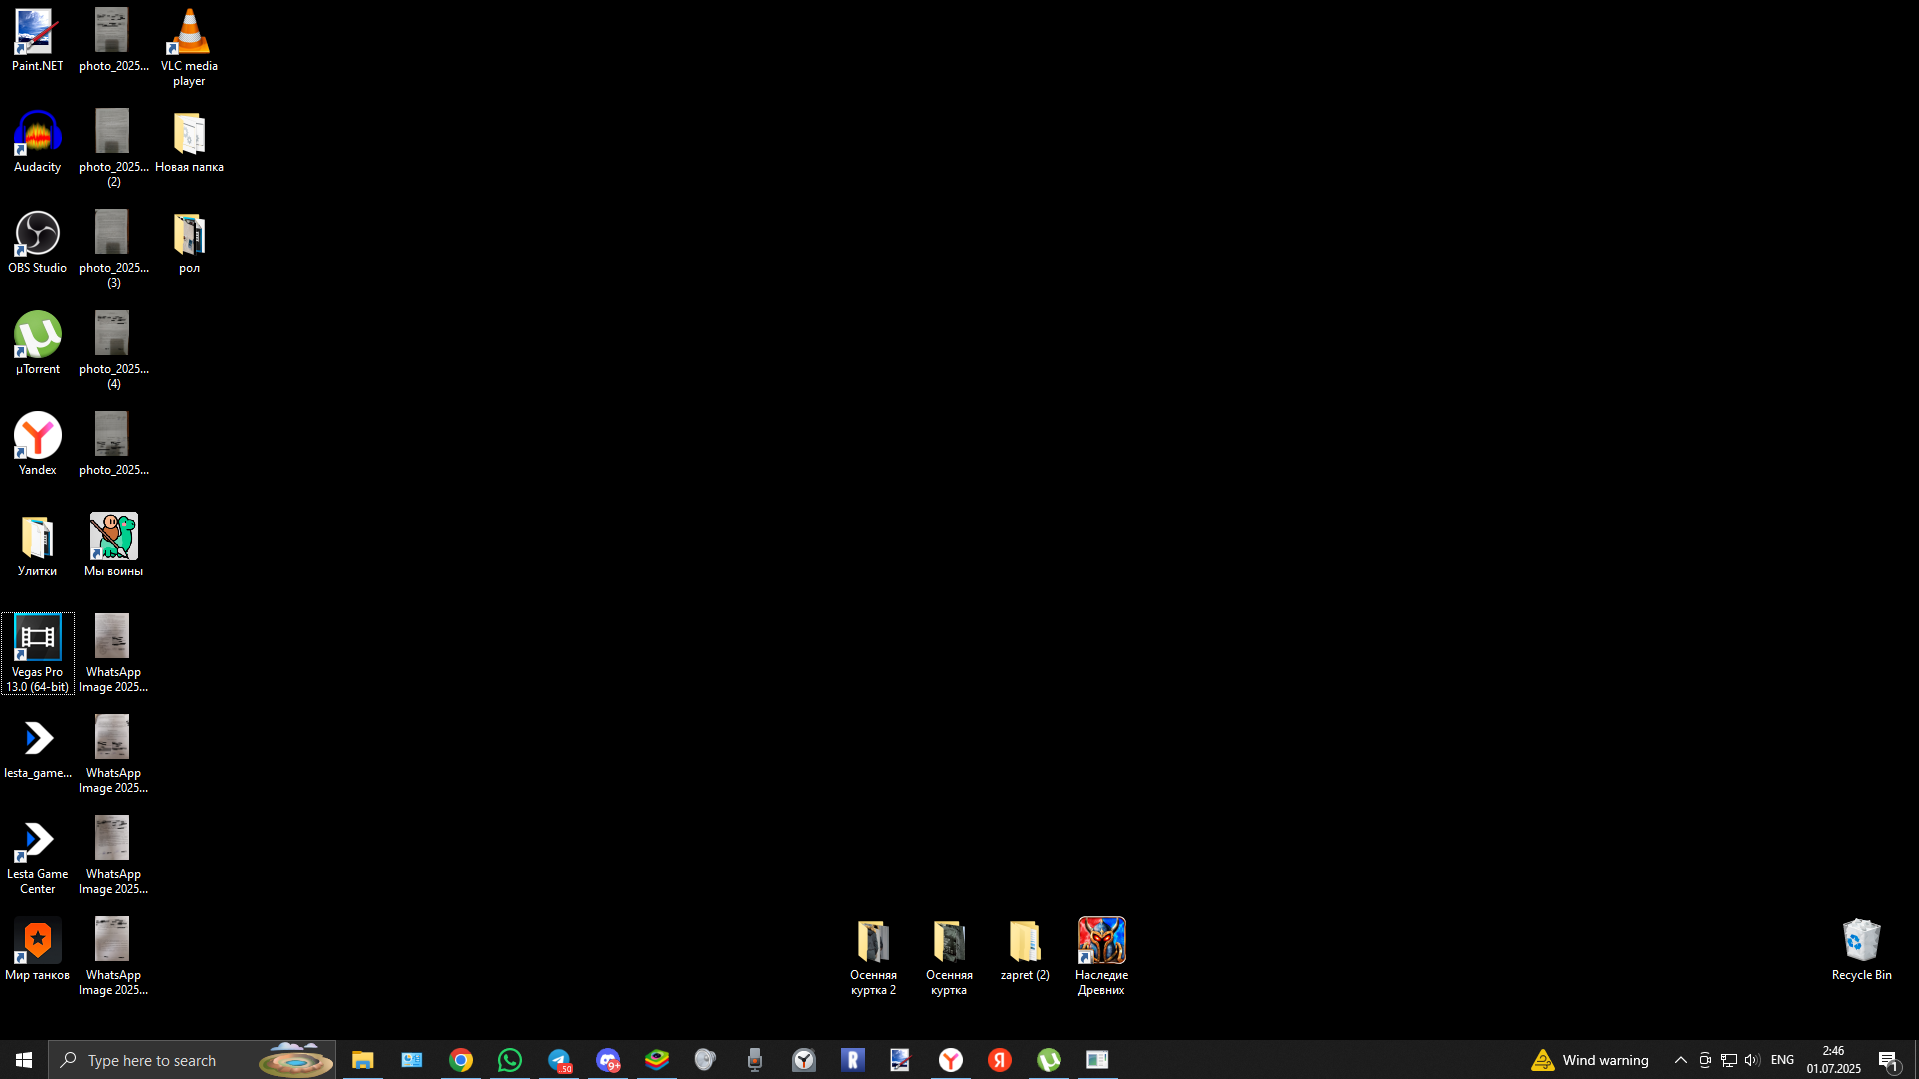The height and width of the screenshot is (1079, 1919).
Task: Open the clock app on the taskbar
Action: coord(803,1060)
